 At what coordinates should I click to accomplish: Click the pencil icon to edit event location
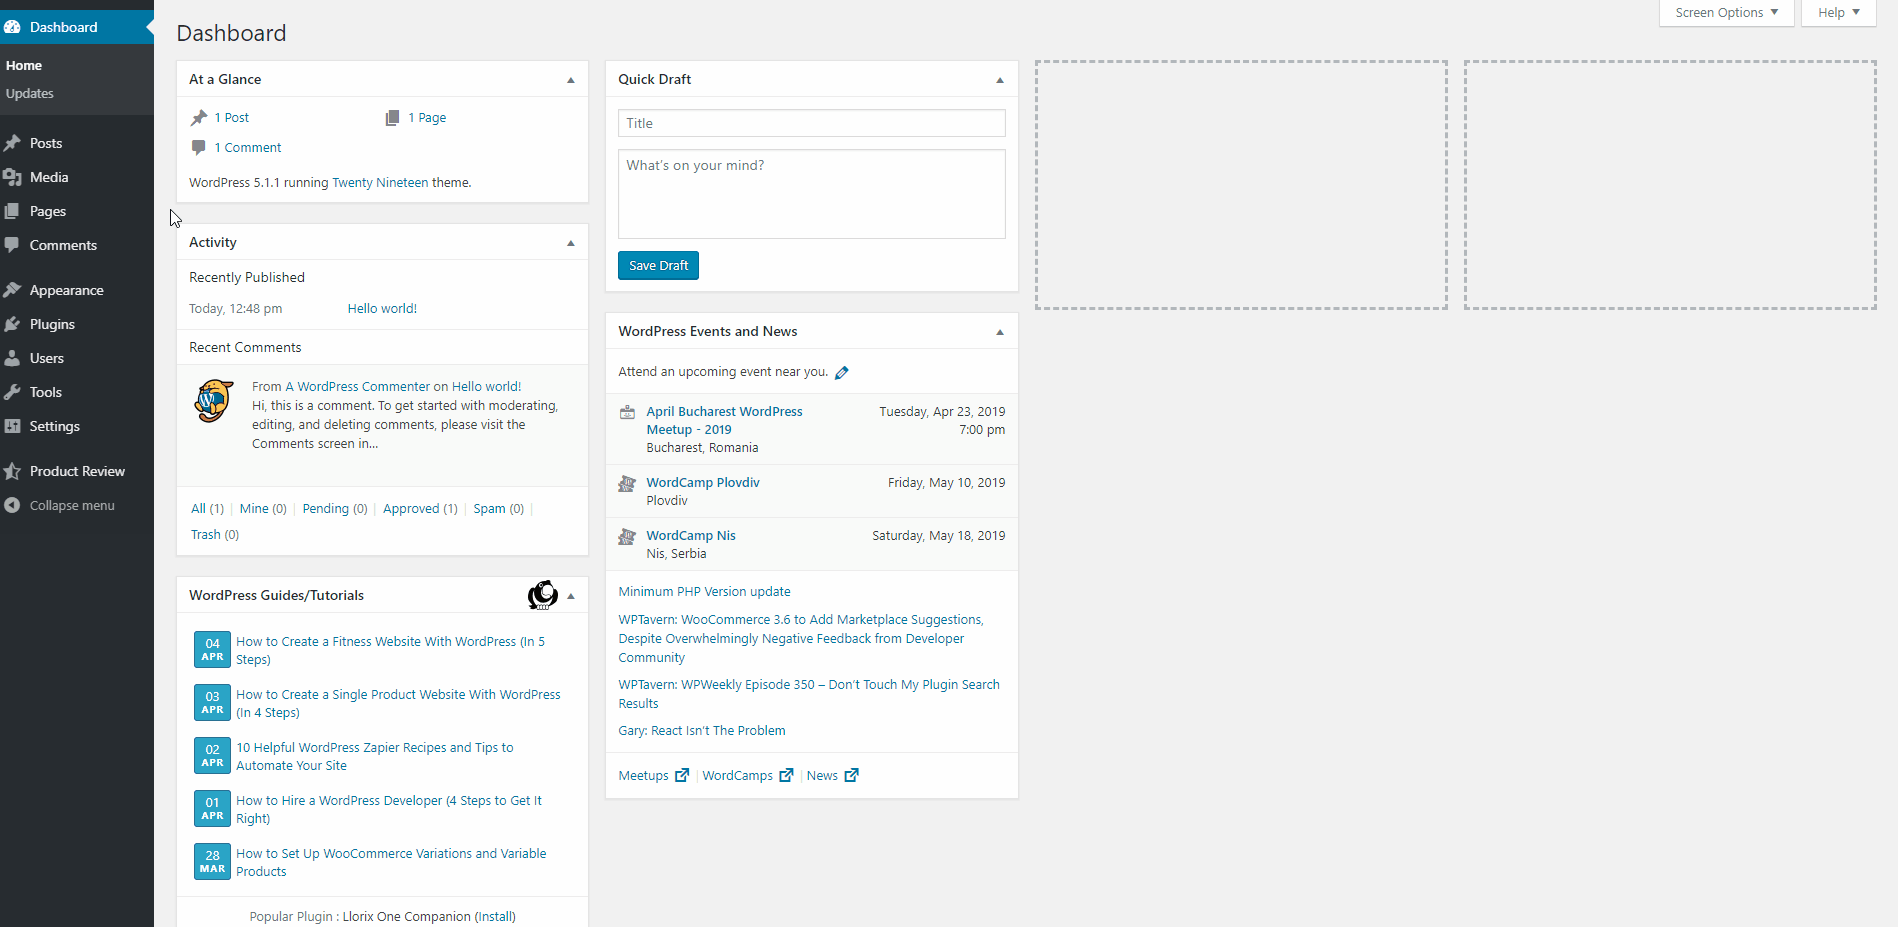[842, 373]
